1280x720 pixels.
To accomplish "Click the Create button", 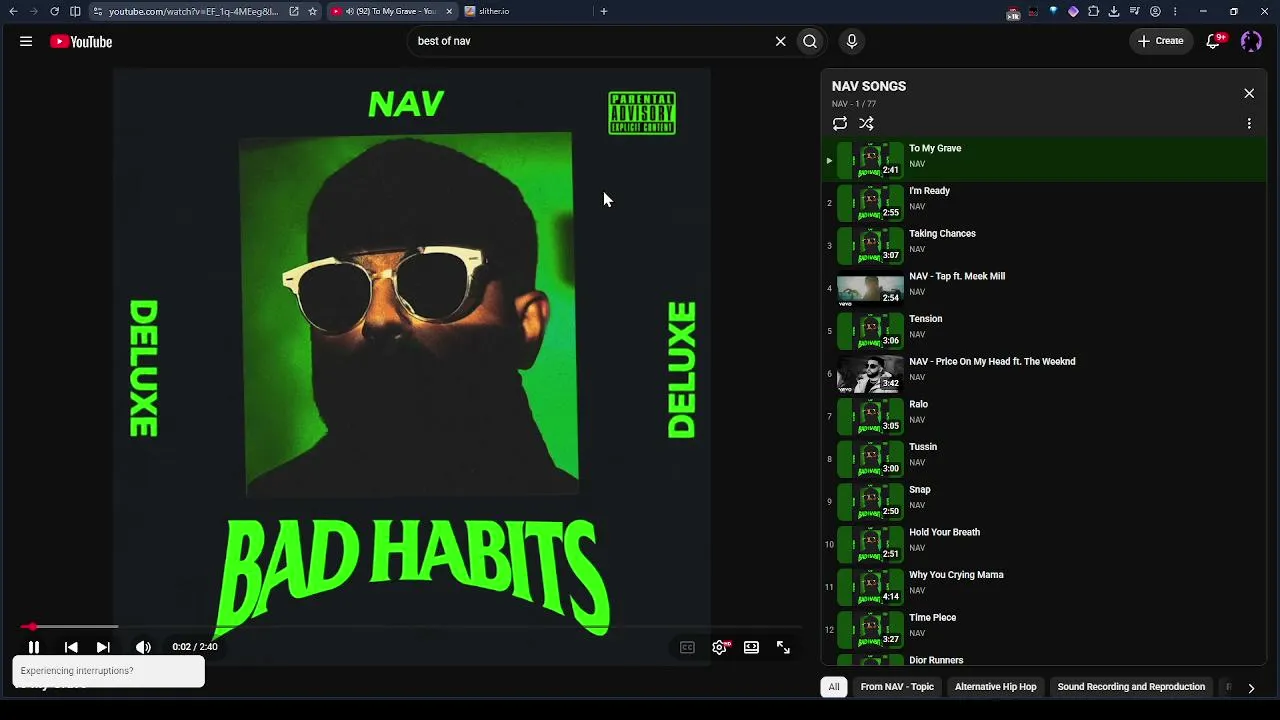I will tap(1161, 41).
